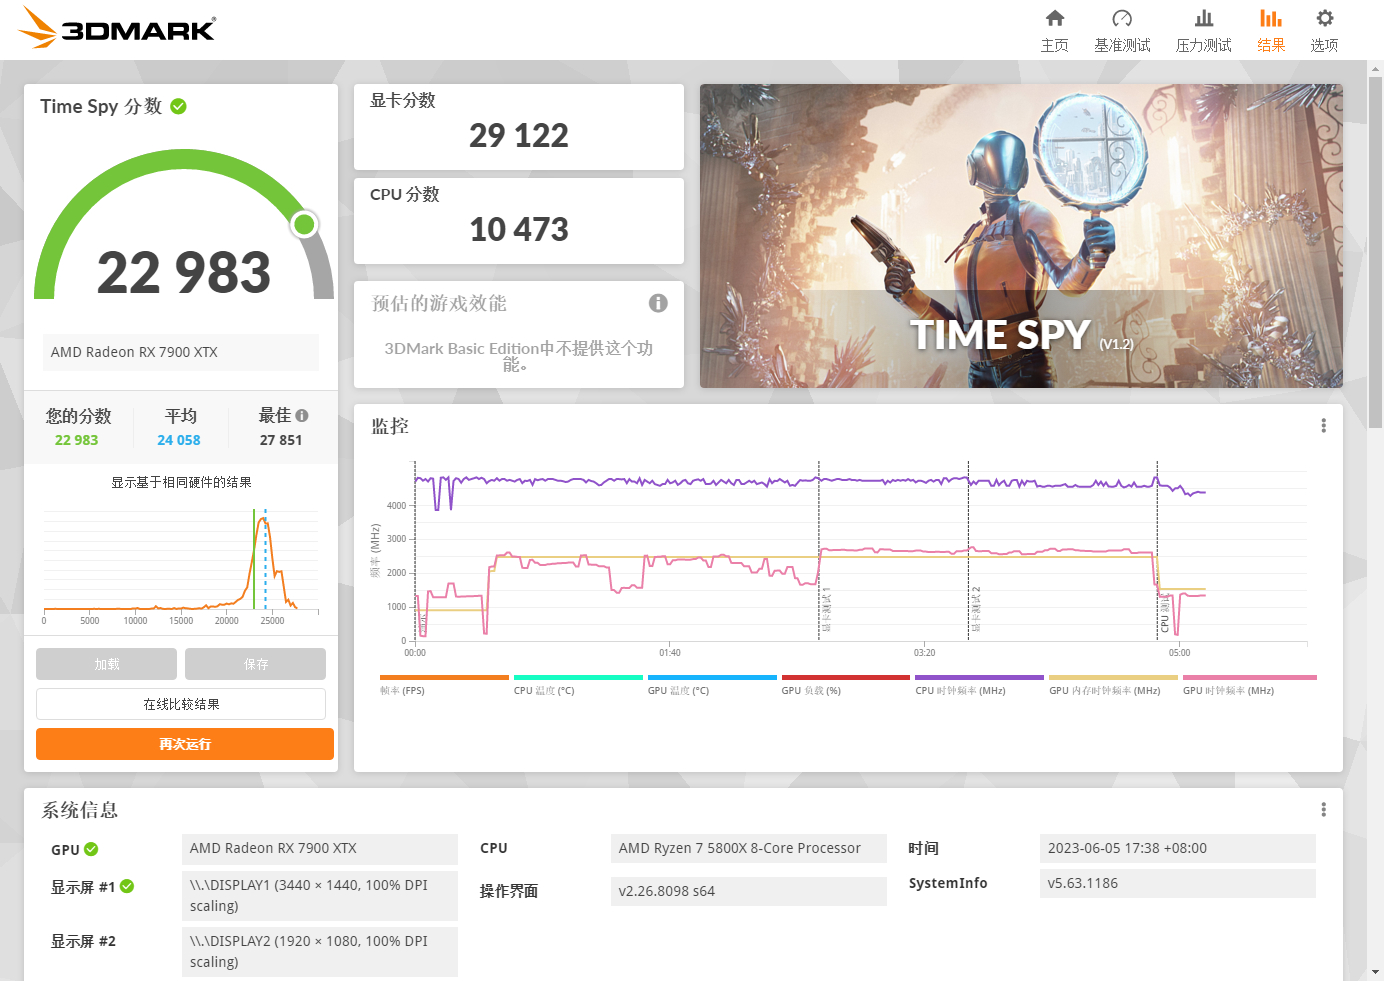This screenshot has width=1384, height=981.
Task: Click the main score 22 983 in gauge
Action: (x=184, y=273)
